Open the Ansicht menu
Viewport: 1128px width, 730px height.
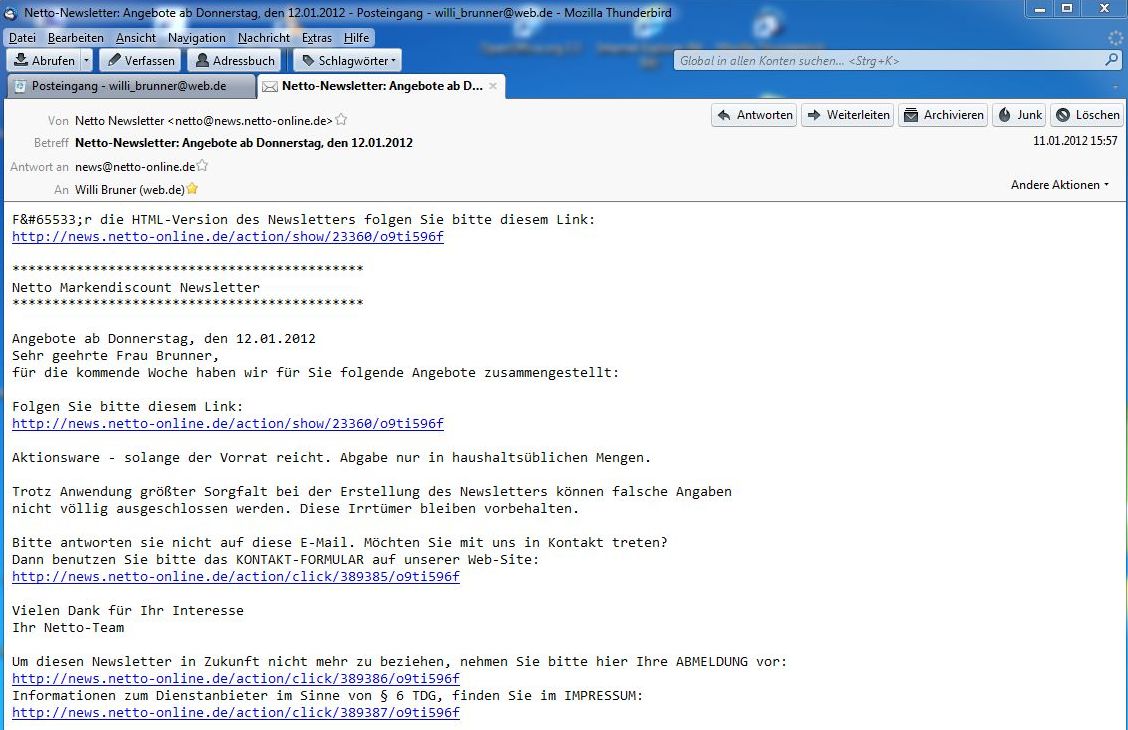tap(136, 37)
